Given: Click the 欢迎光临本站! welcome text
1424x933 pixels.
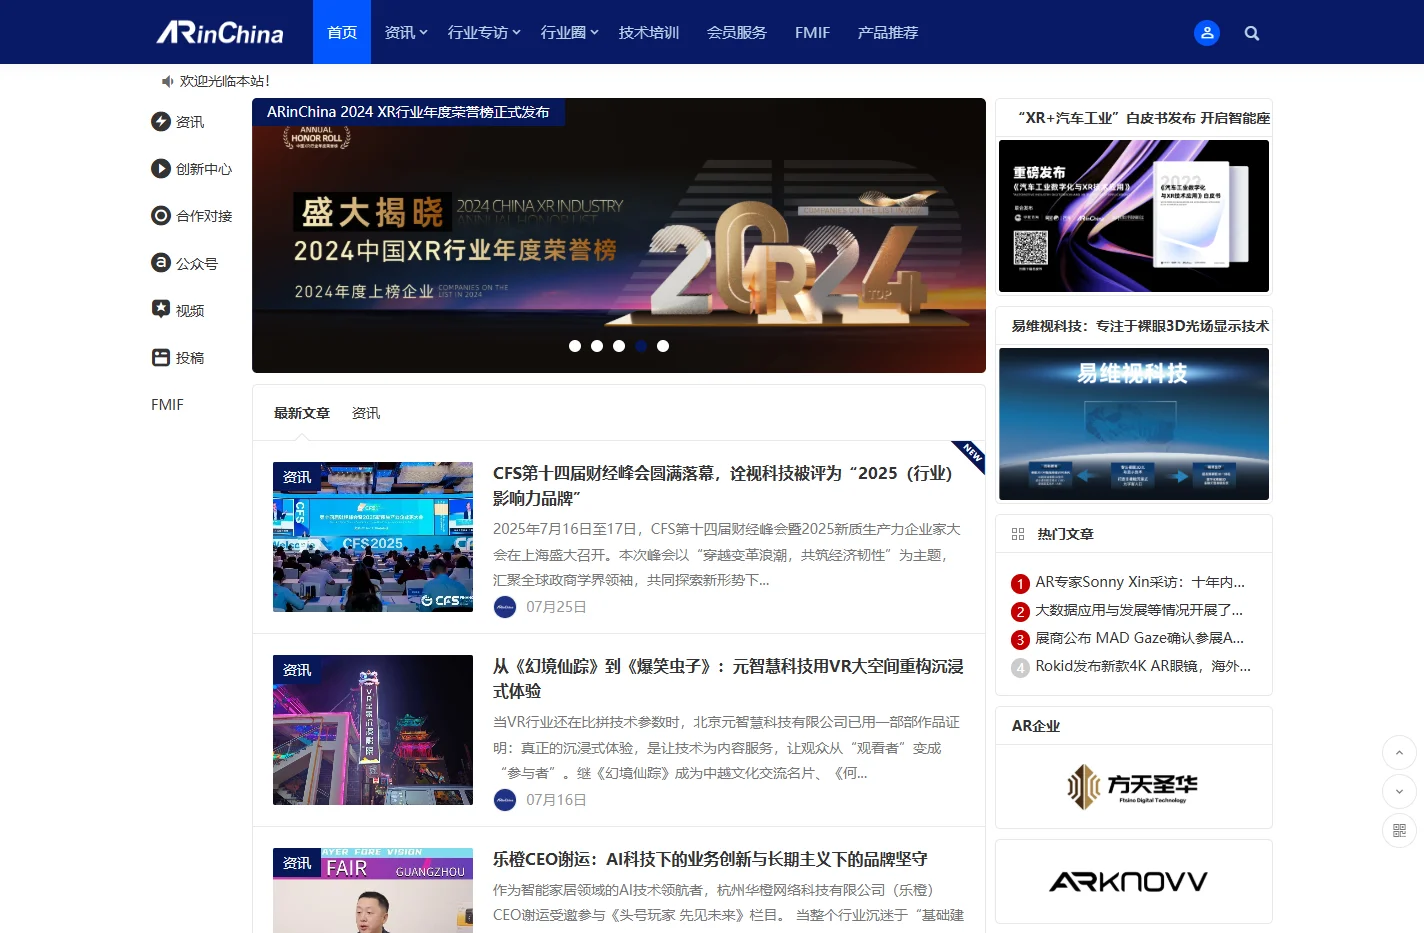Looking at the screenshot, I should [x=225, y=81].
